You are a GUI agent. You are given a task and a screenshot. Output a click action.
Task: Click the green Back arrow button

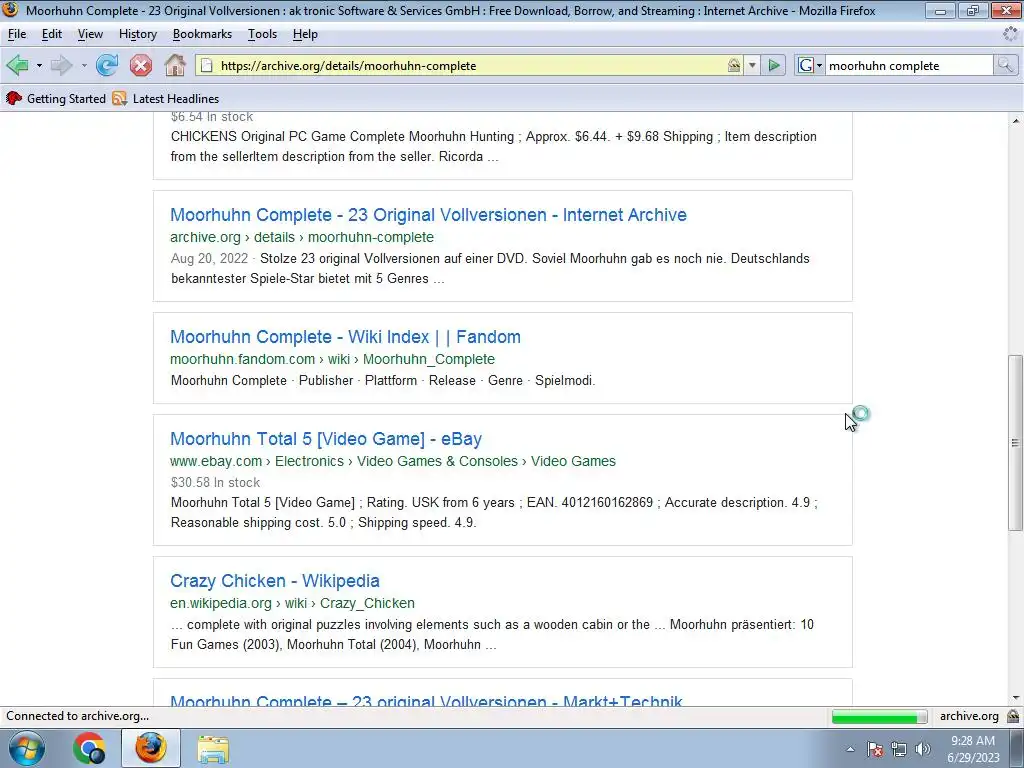click(18, 65)
